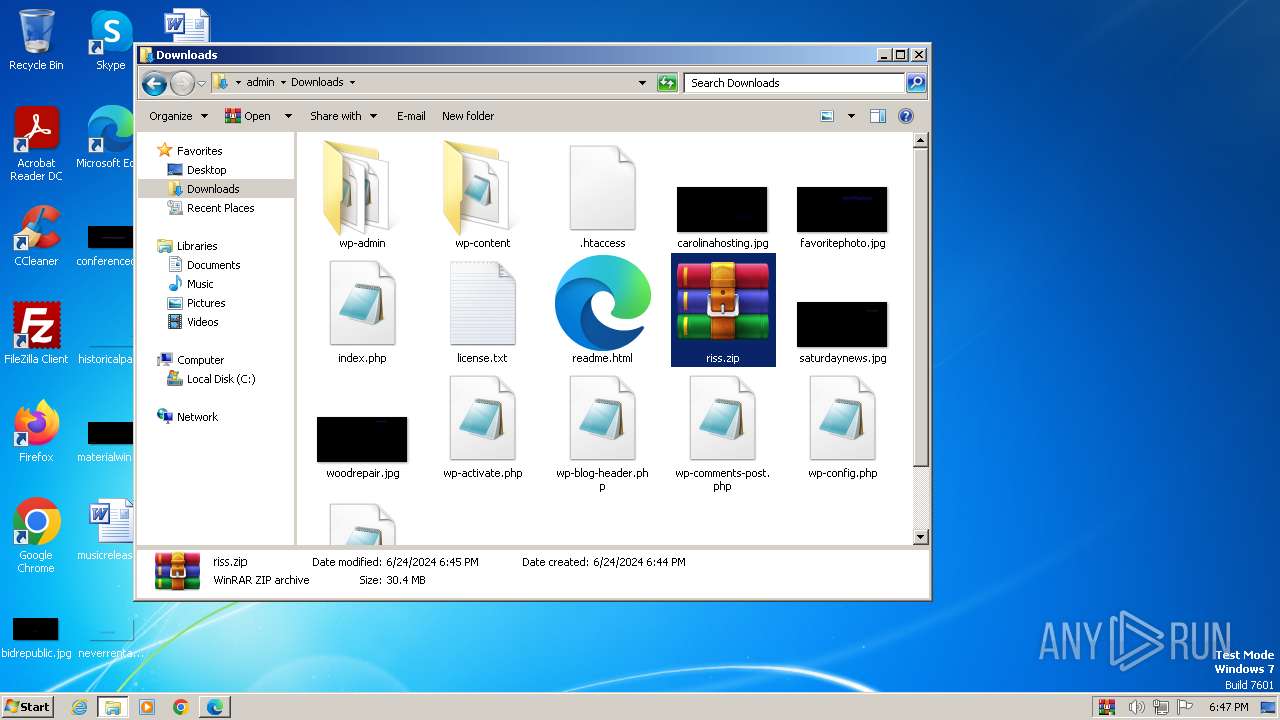Open the wp-content folder
The image size is (1280, 720).
click(x=482, y=195)
